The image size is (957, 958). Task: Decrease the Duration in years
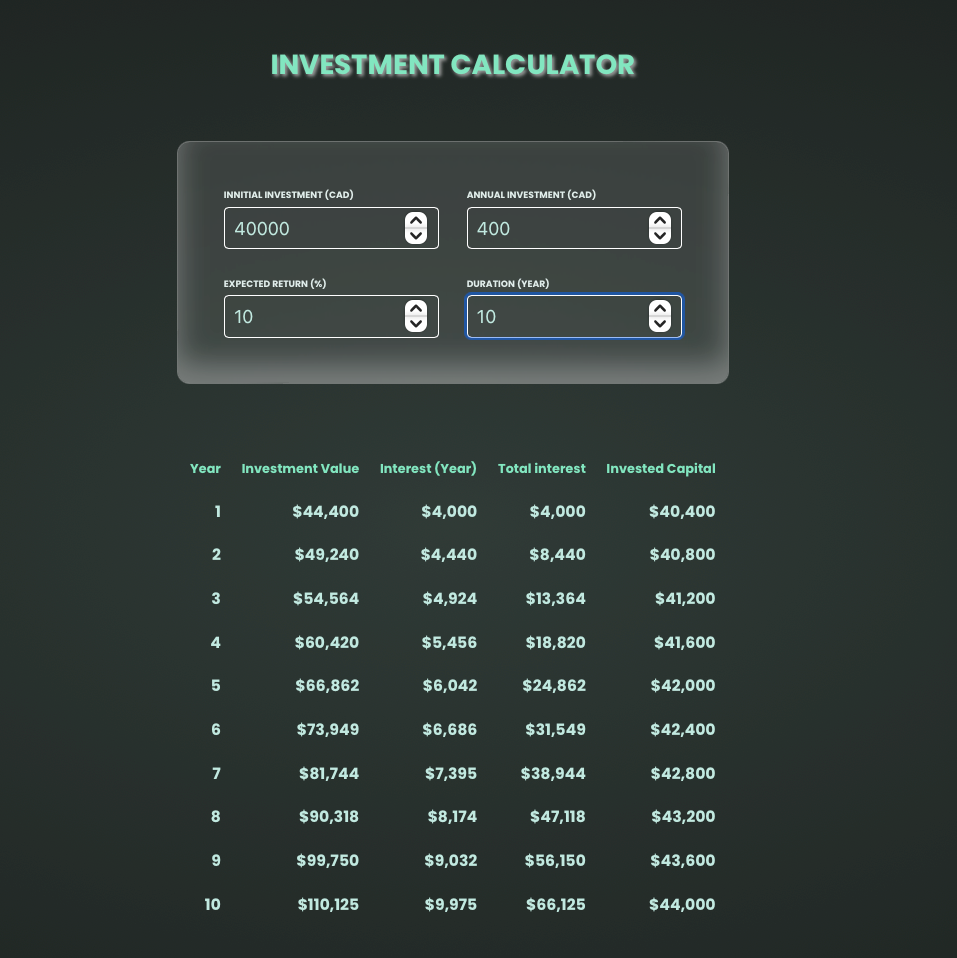pos(659,324)
